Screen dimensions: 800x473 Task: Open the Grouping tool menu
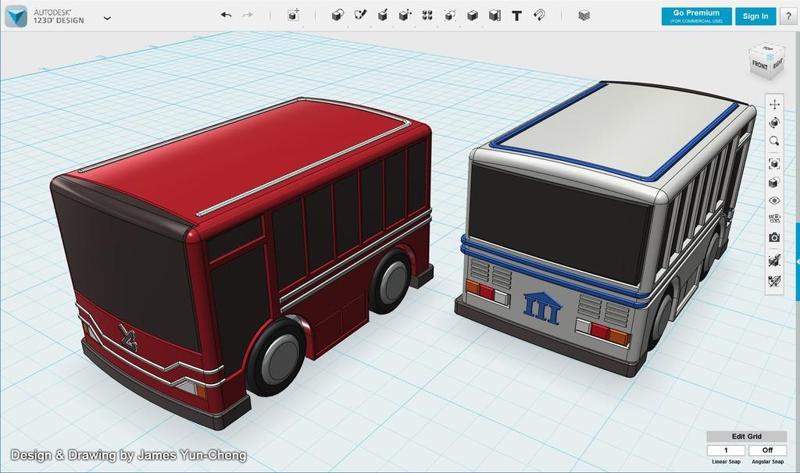point(449,15)
